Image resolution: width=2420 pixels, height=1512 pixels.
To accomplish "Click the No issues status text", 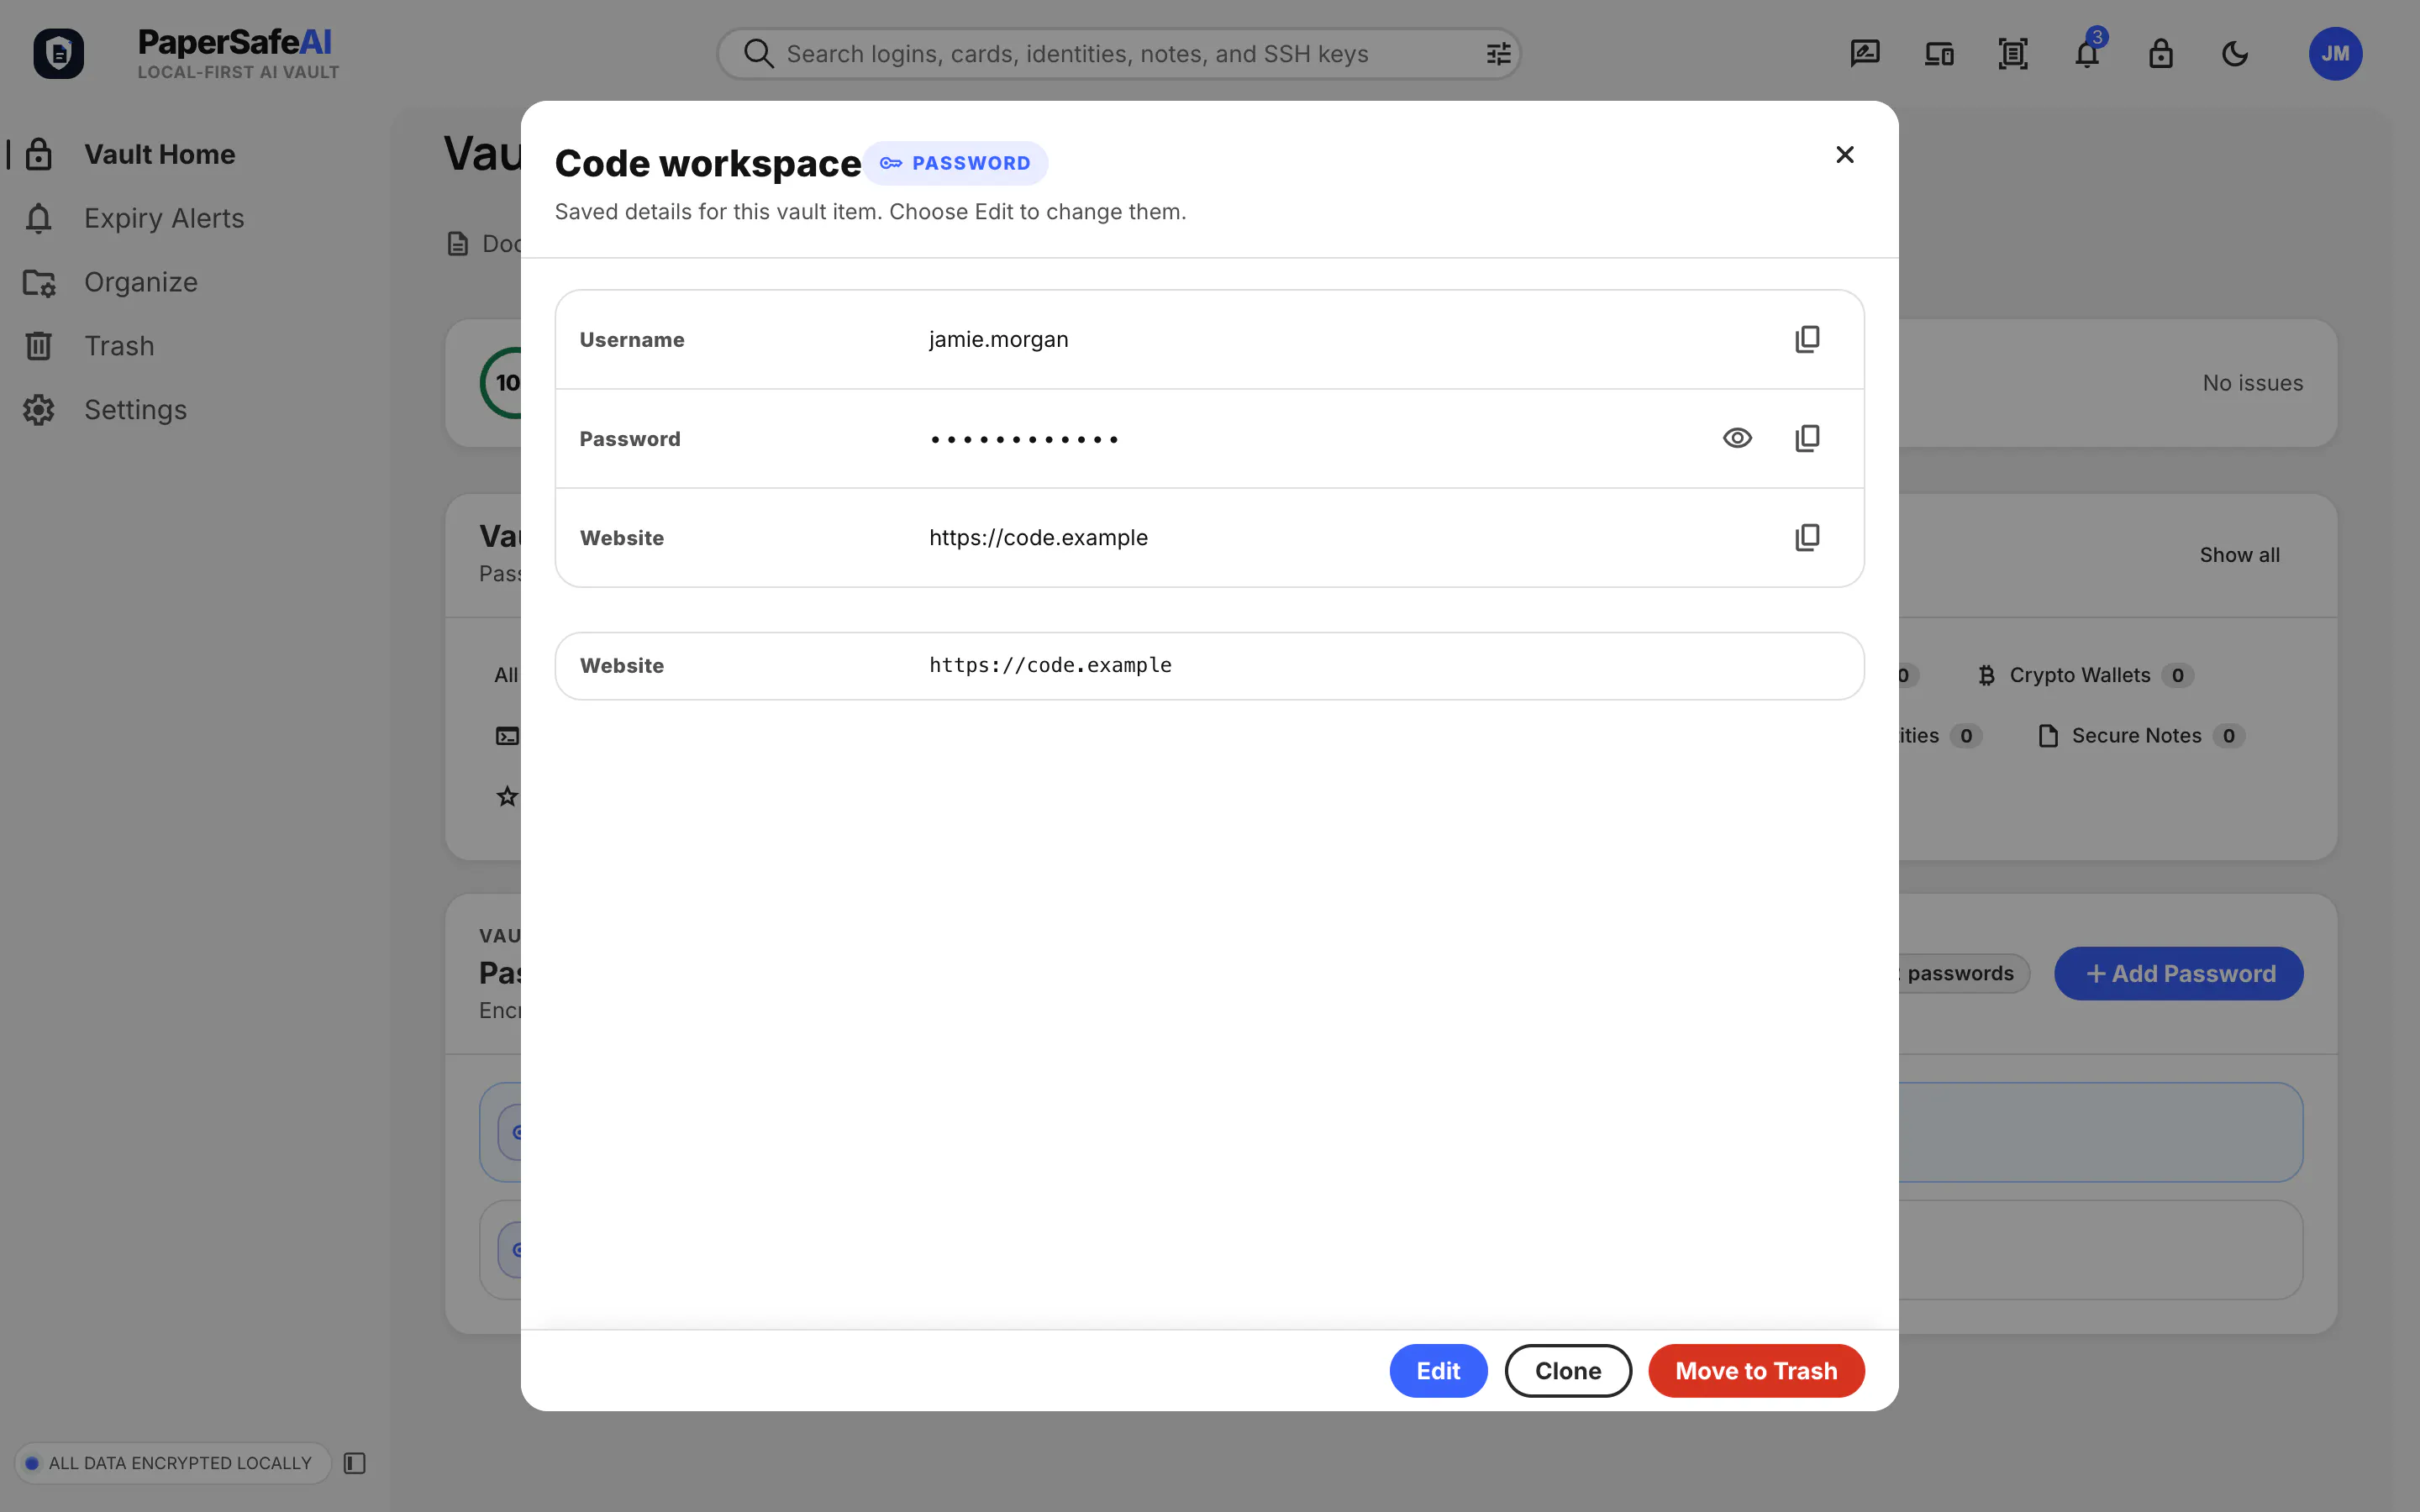I will [x=2253, y=383].
